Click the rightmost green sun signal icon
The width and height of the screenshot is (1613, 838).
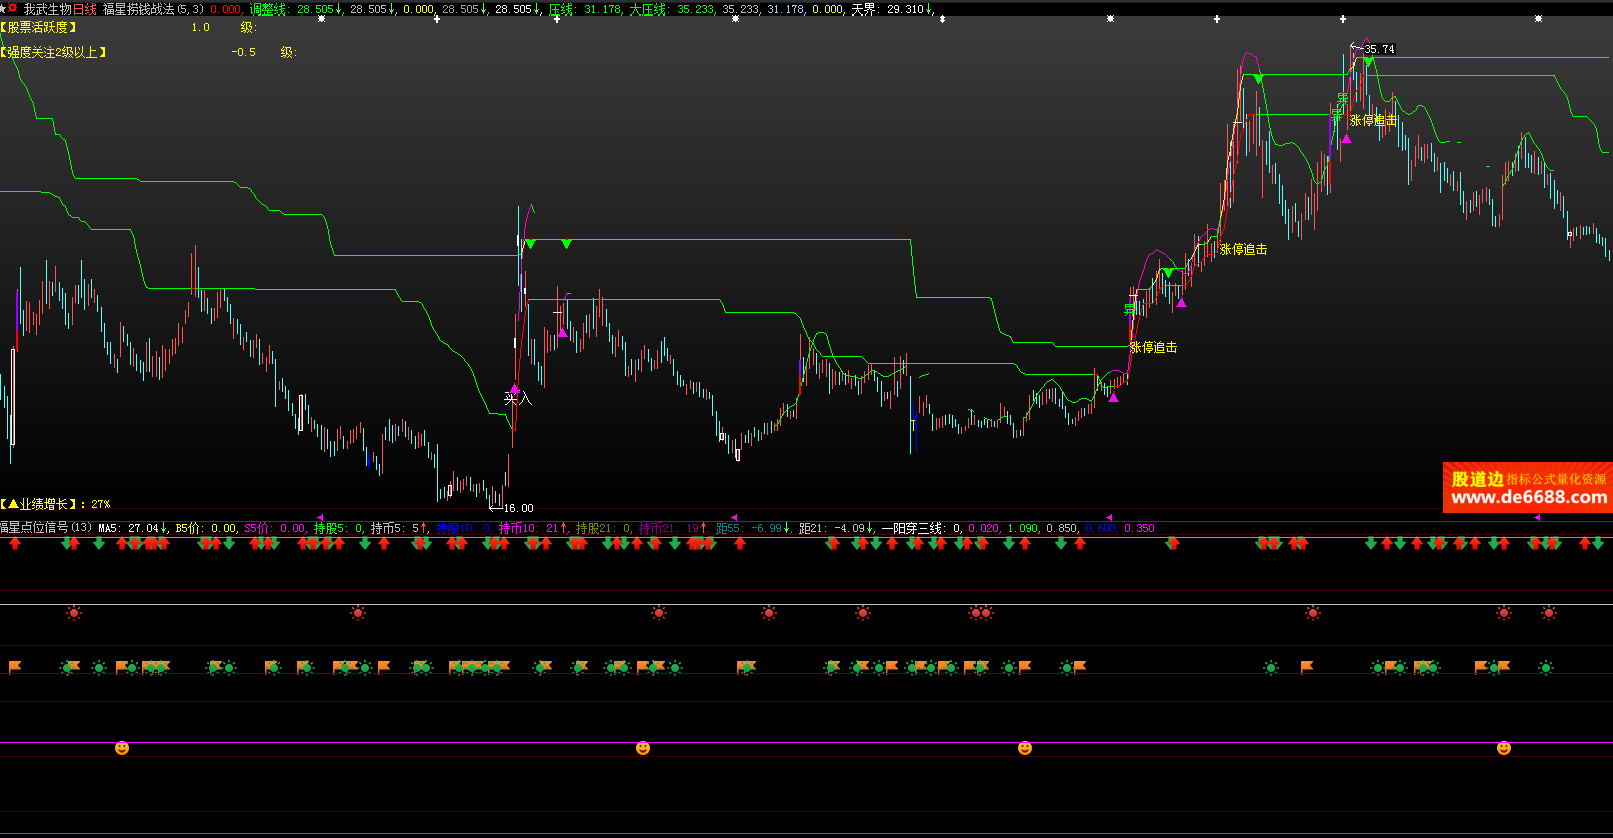pos(1546,667)
